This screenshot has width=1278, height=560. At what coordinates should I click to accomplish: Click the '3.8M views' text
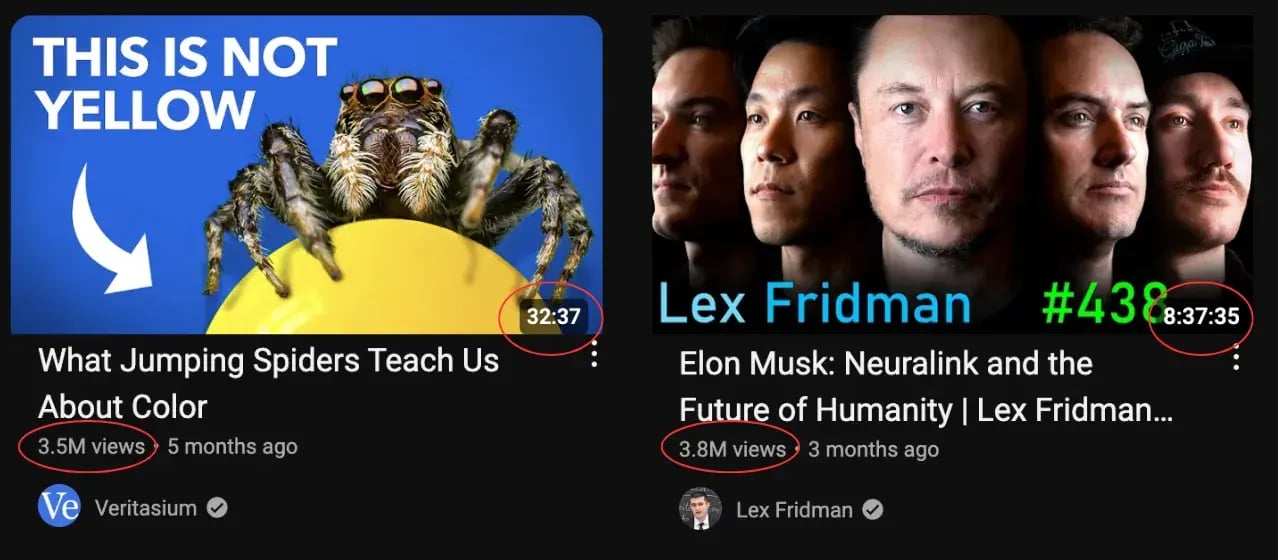point(732,449)
